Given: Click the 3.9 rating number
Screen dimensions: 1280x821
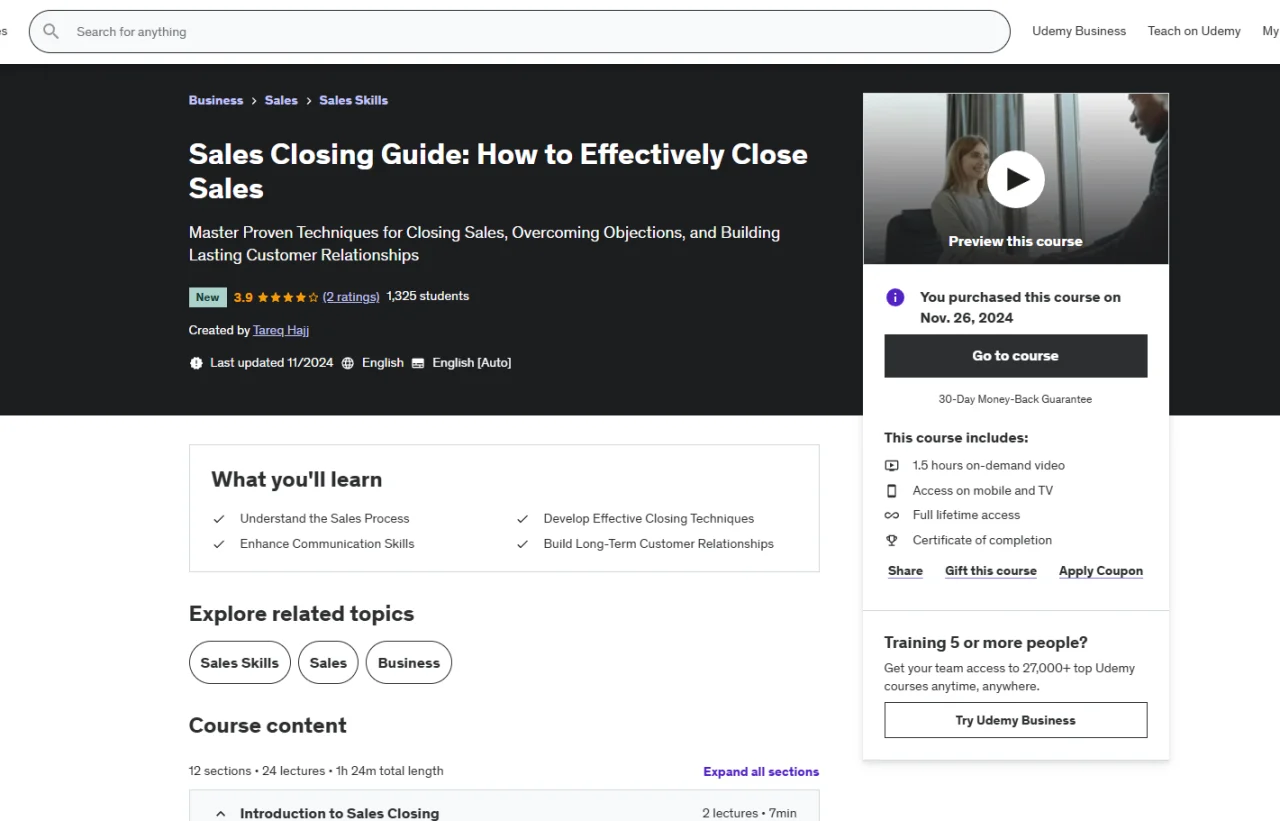Looking at the screenshot, I should (x=243, y=297).
